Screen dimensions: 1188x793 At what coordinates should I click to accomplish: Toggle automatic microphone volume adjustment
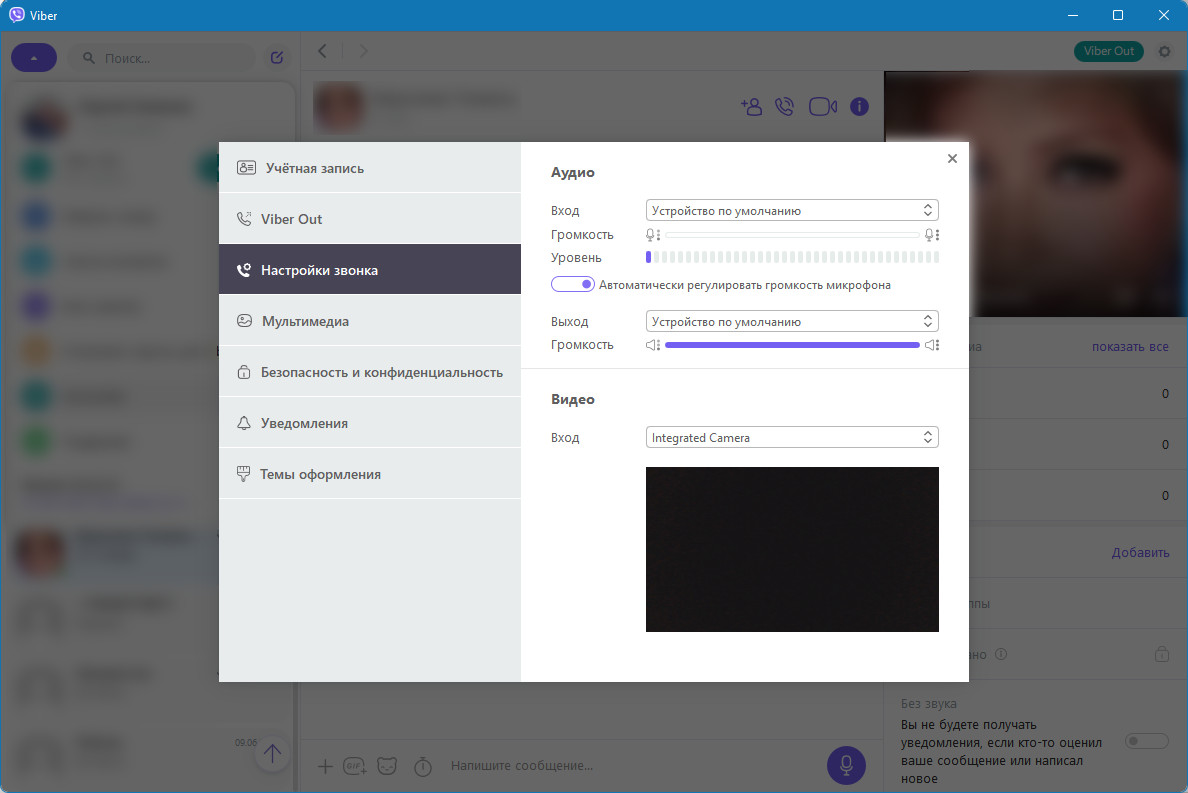point(572,285)
